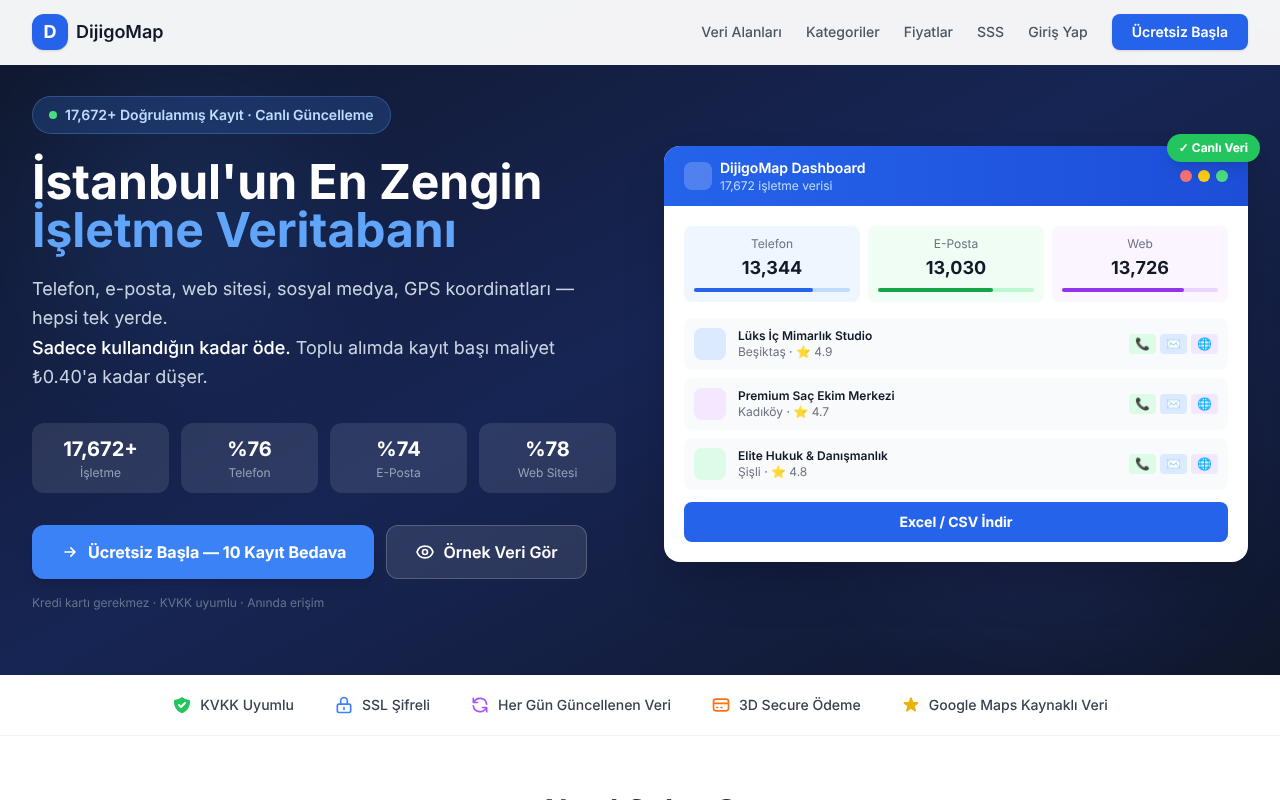Click the Telefon 13,344 progress bar
The image size is (1280, 800).
772,290
